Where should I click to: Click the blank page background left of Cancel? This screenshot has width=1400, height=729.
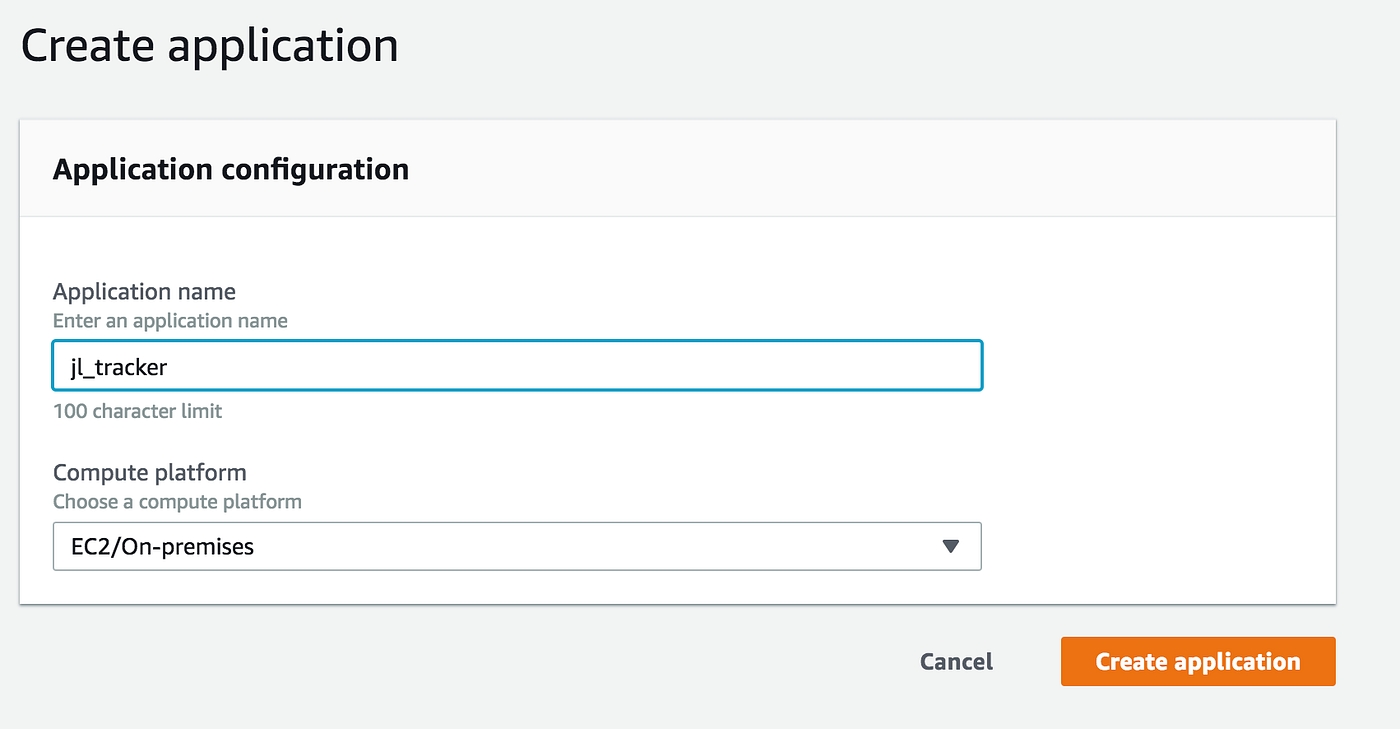tap(500, 662)
